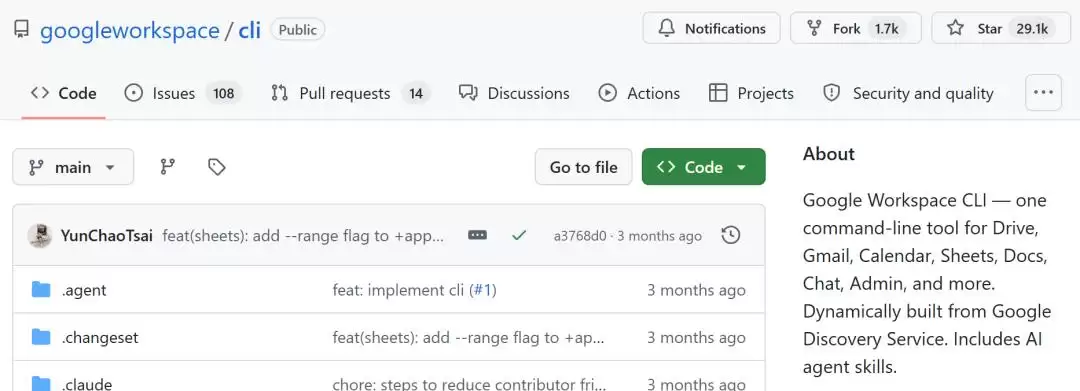Click the Security shield icon
This screenshot has width=1080, height=391.
[x=832, y=93]
